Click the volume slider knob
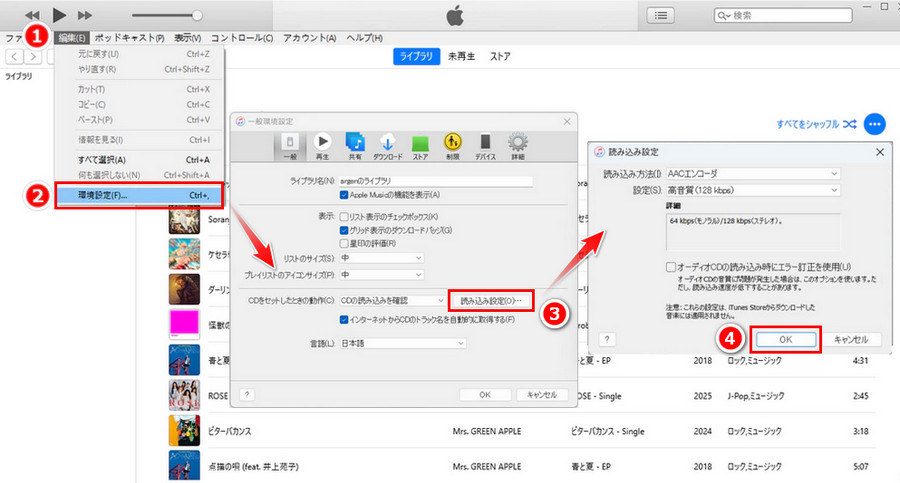 click(197, 16)
